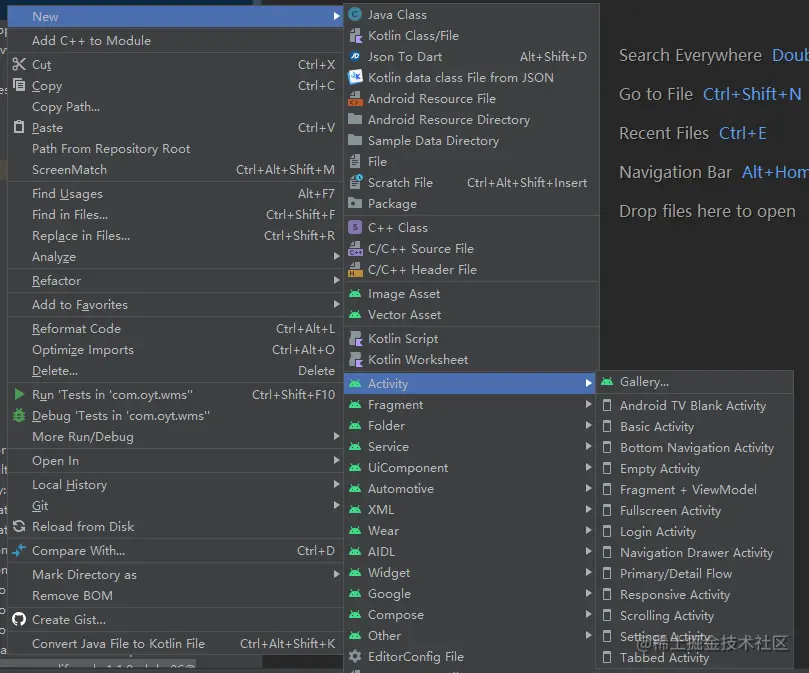
Task: Click the EditorConfig File gear icon
Action: [x=355, y=656]
